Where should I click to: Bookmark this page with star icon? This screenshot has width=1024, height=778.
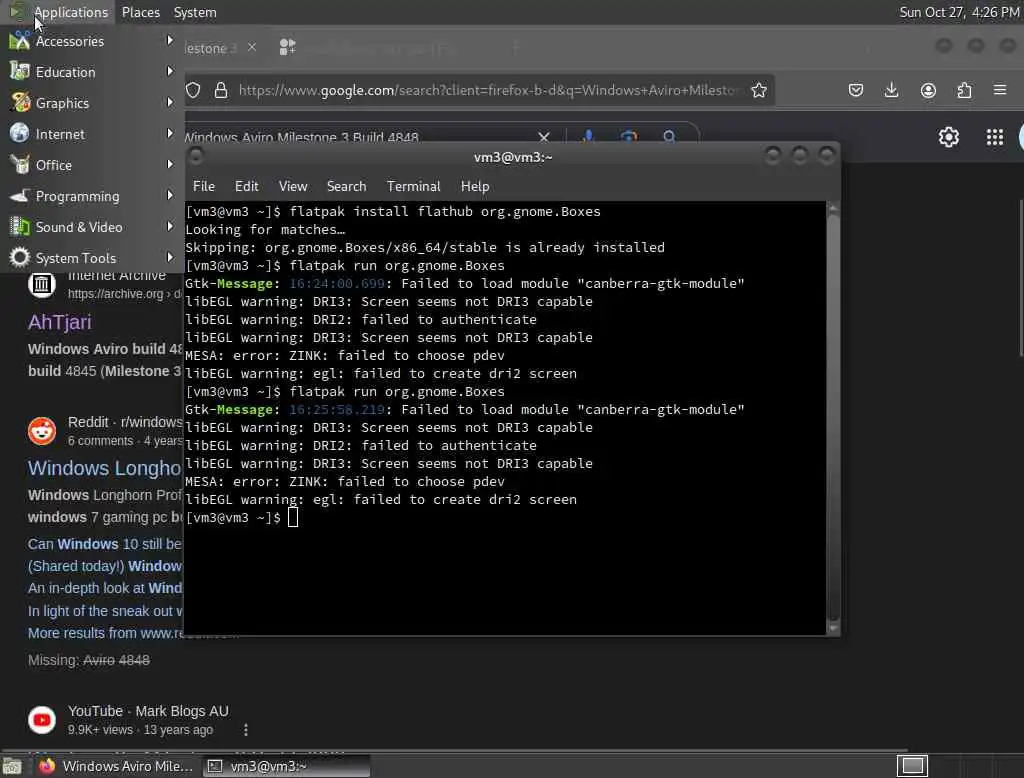[759, 90]
